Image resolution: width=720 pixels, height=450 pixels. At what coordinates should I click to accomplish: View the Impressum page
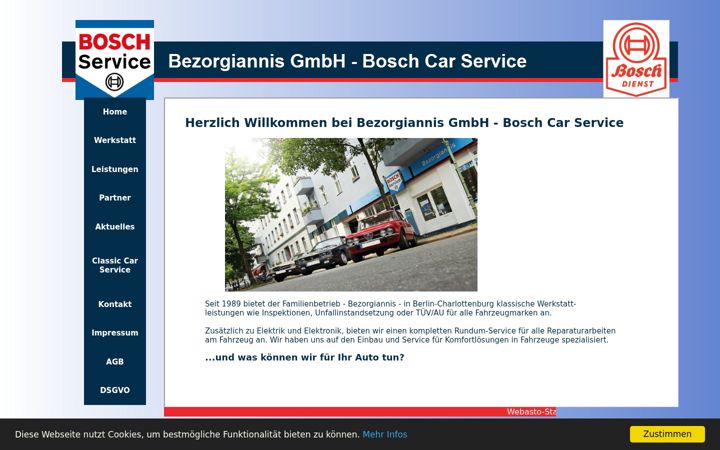coord(115,332)
